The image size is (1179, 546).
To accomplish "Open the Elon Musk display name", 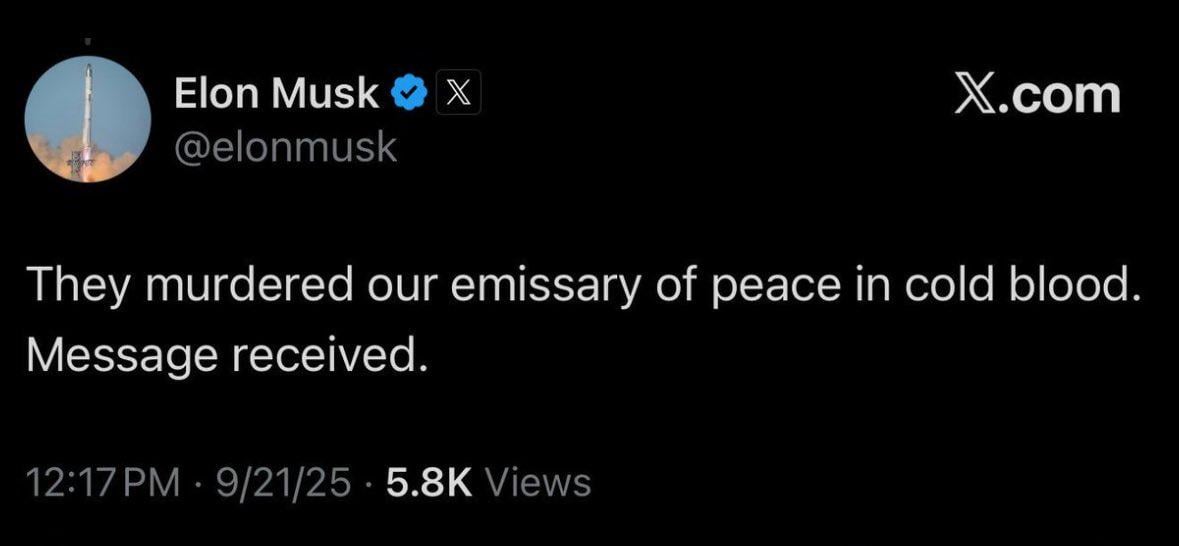I will click(277, 95).
